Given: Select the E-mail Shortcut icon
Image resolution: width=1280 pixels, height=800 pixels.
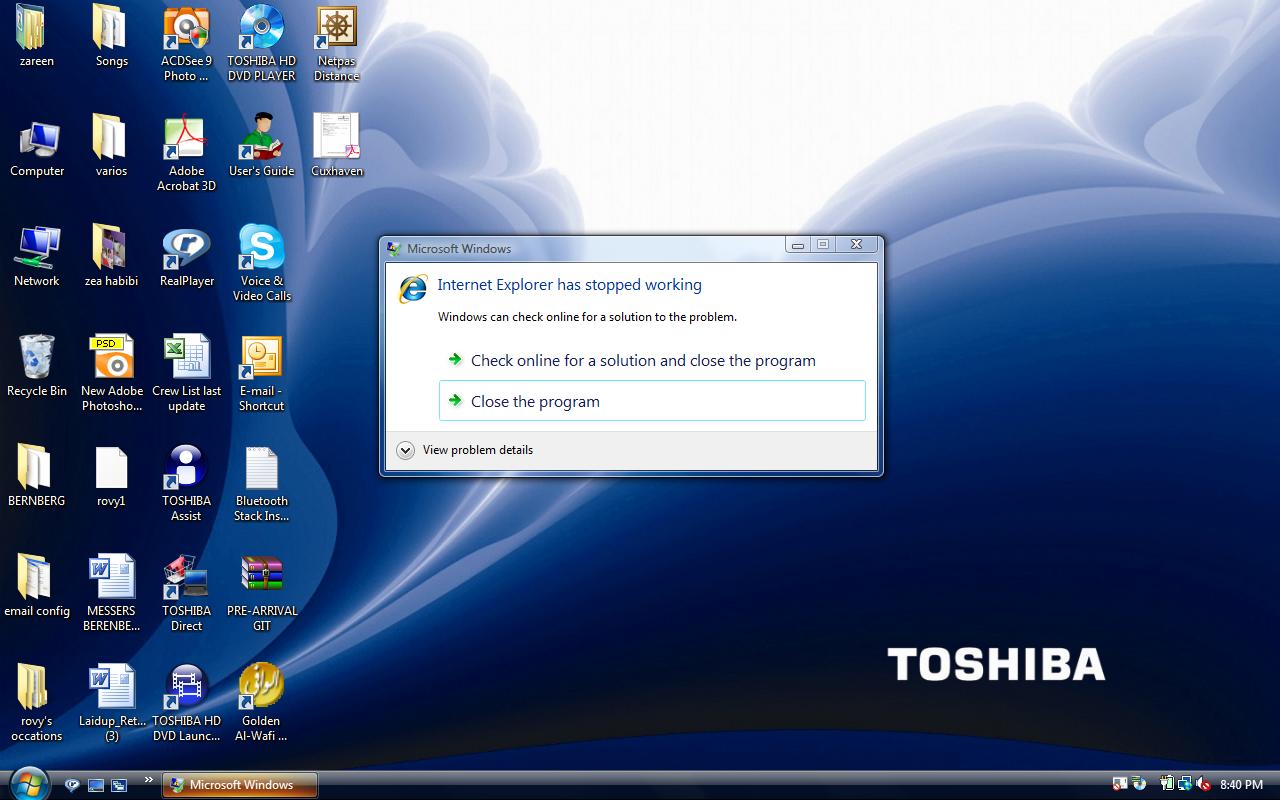Looking at the screenshot, I should [261, 373].
